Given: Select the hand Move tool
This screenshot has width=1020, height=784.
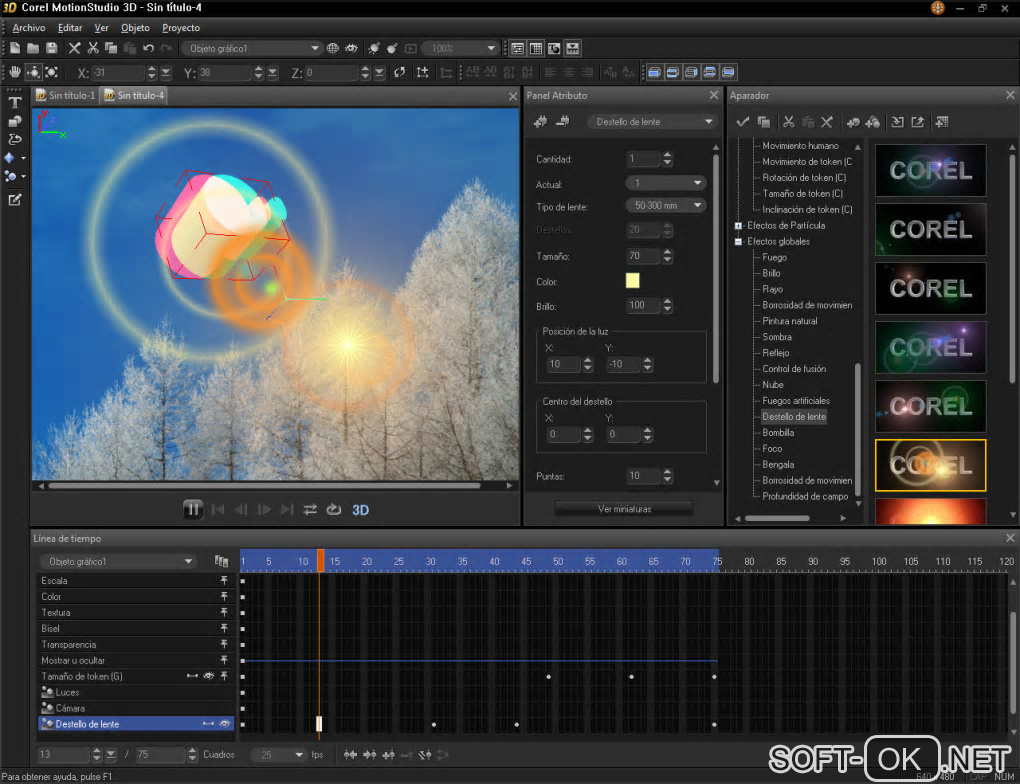Looking at the screenshot, I should click(x=14, y=72).
